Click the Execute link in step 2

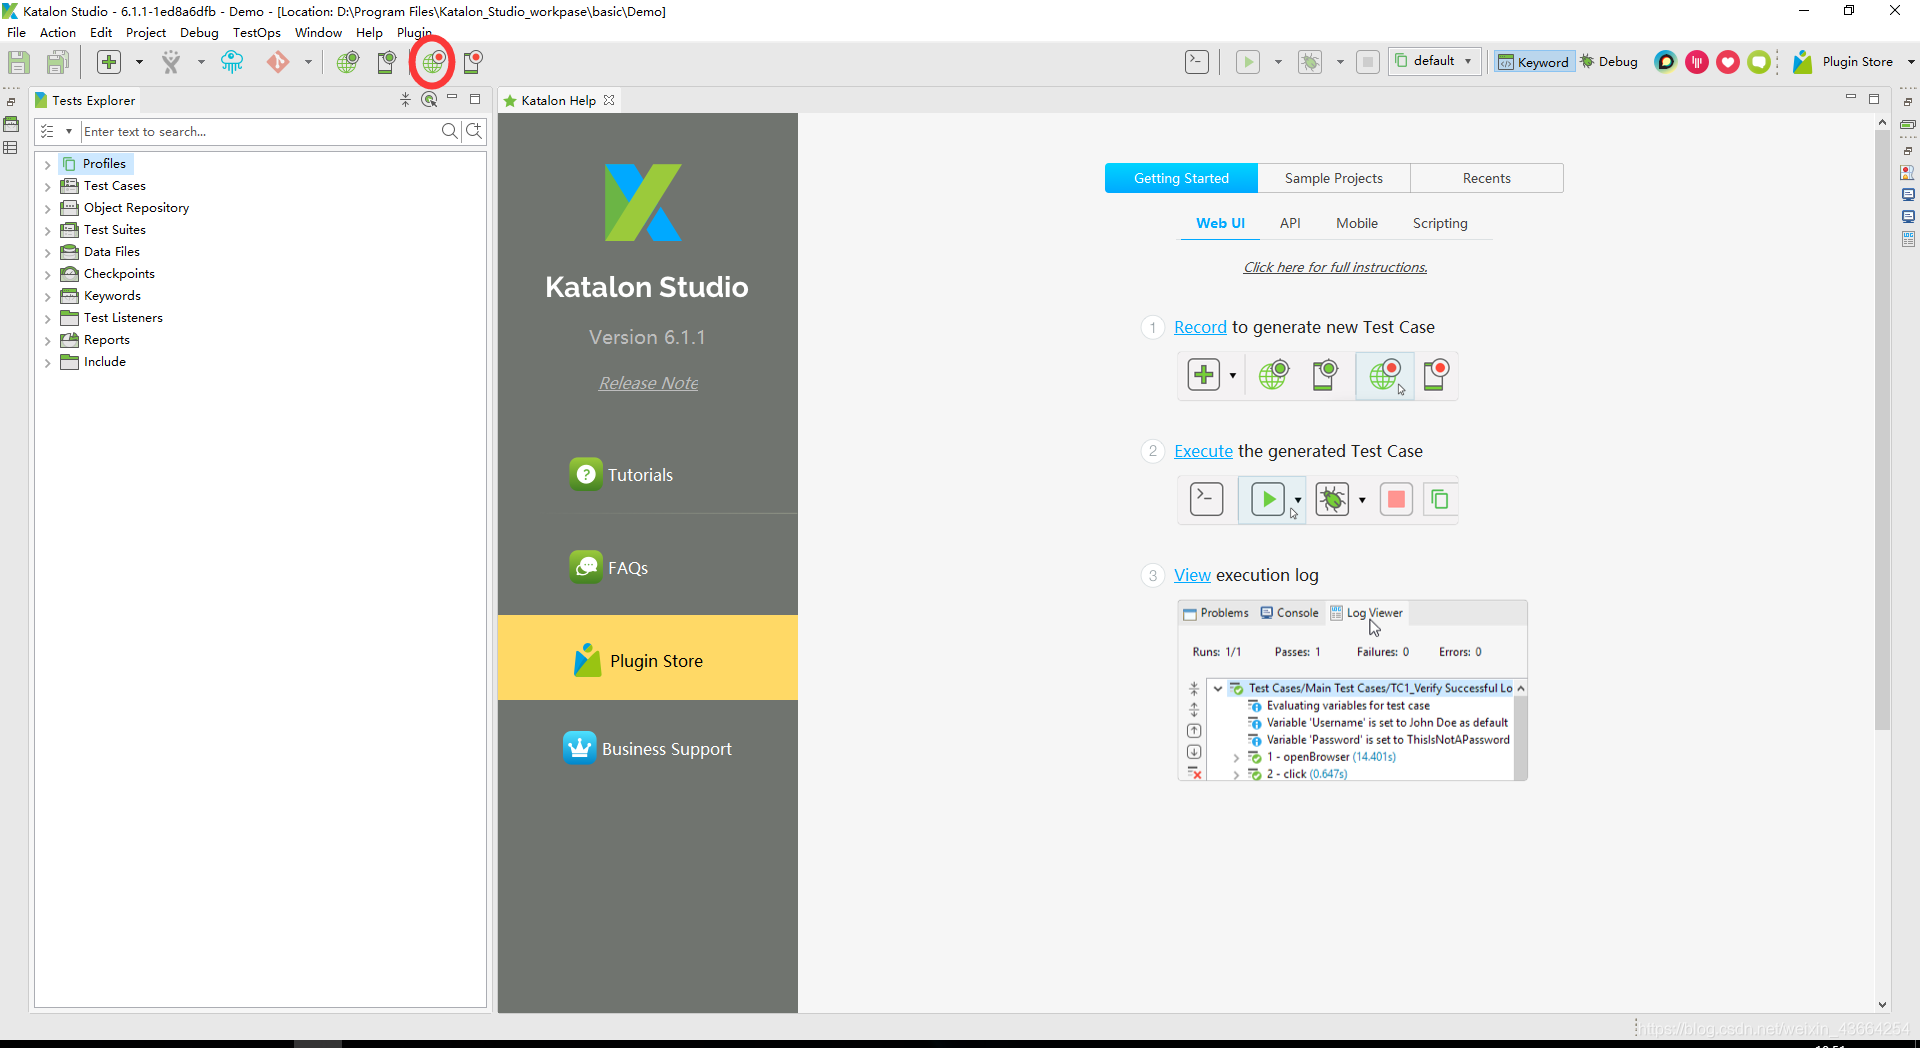(1203, 451)
